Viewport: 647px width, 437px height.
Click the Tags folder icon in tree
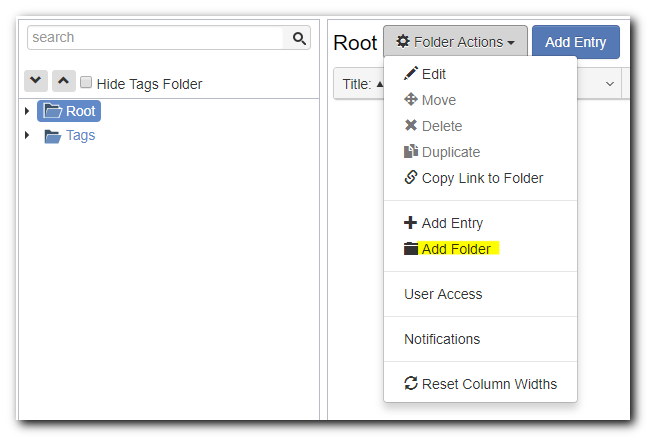click(x=52, y=136)
